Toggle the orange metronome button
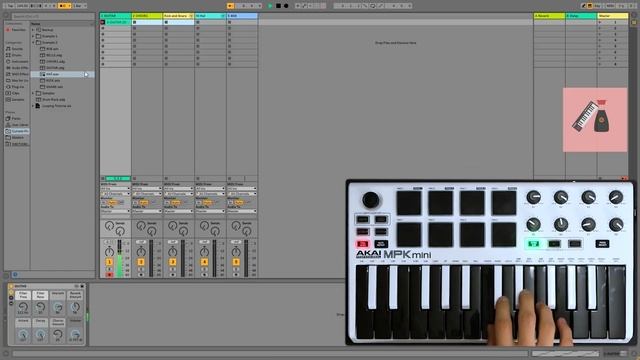Screen dimensions: 640x360 (x=63, y=6)
